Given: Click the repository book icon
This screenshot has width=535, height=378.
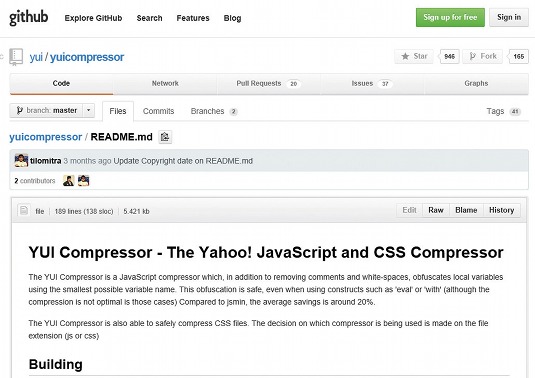Looking at the screenshot, I should coord(16,57).
